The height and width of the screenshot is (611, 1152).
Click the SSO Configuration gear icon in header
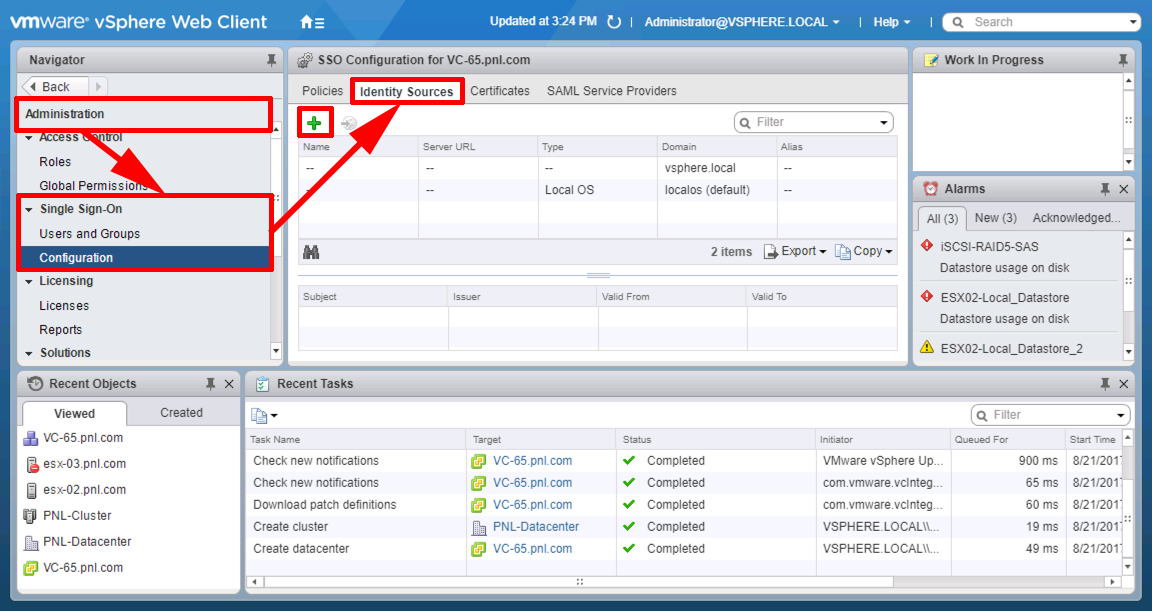coord(304,60)
